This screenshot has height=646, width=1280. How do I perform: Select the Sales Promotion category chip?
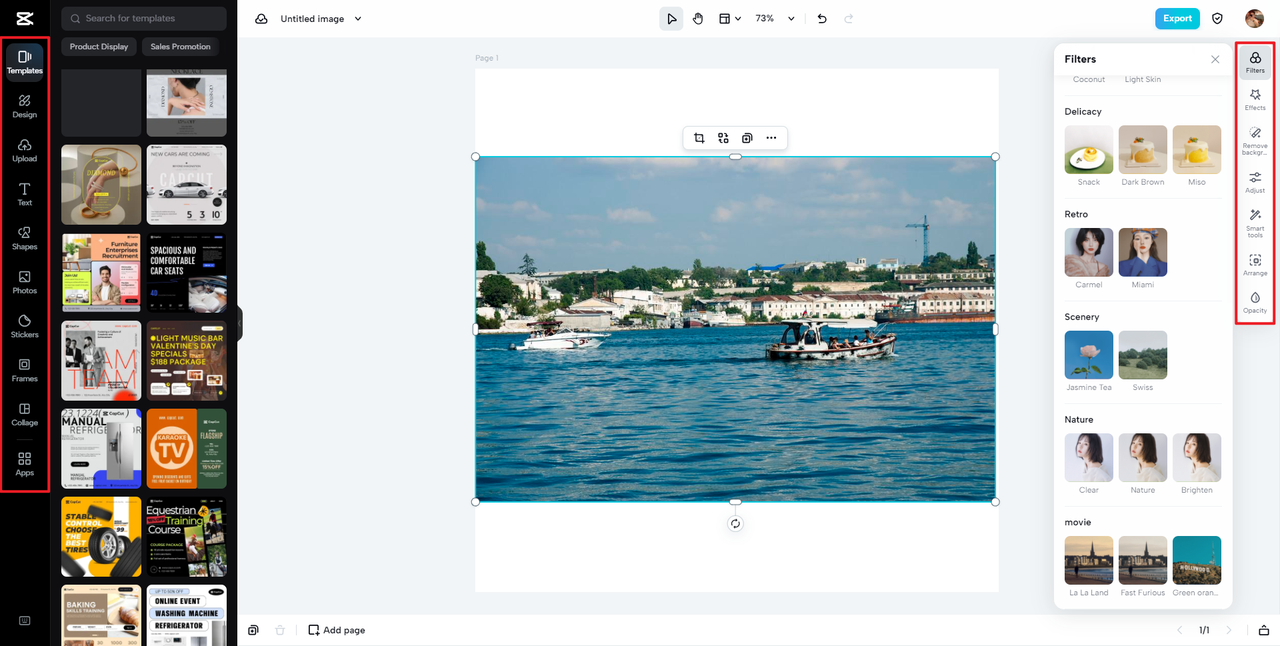coord(181,46)
